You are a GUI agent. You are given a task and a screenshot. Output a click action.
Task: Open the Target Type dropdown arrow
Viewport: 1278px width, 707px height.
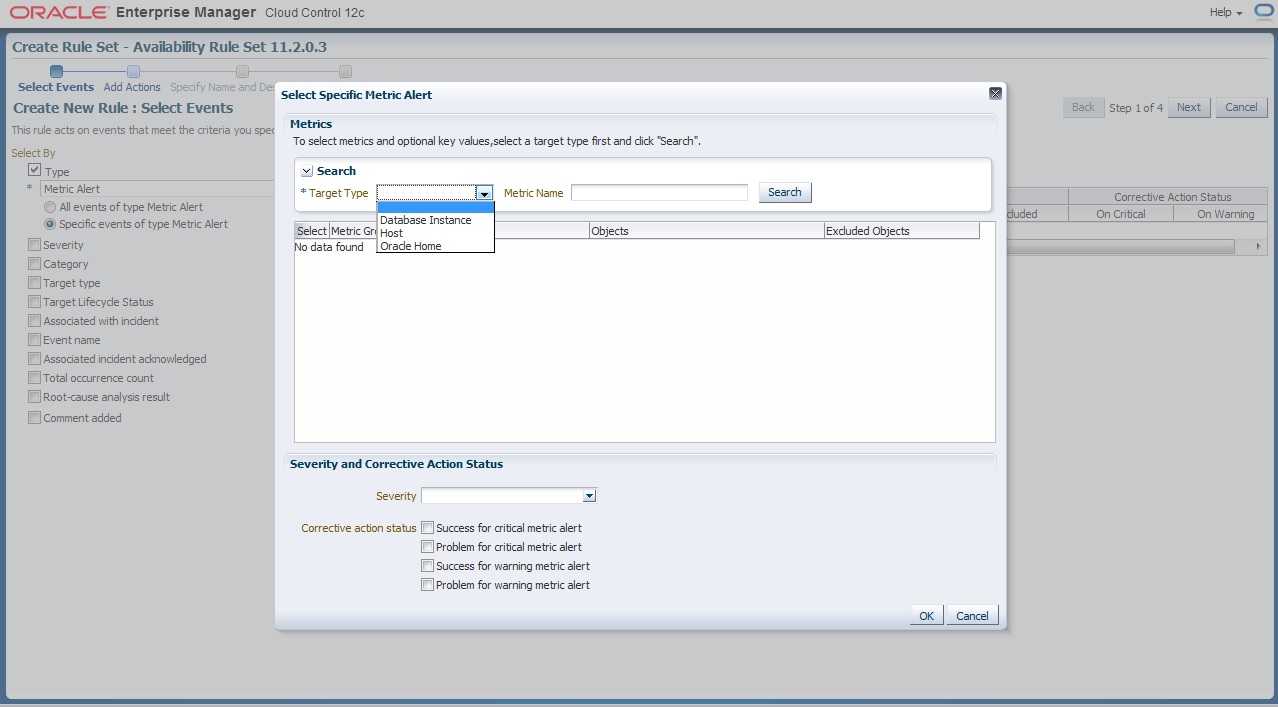click(484, 193)
